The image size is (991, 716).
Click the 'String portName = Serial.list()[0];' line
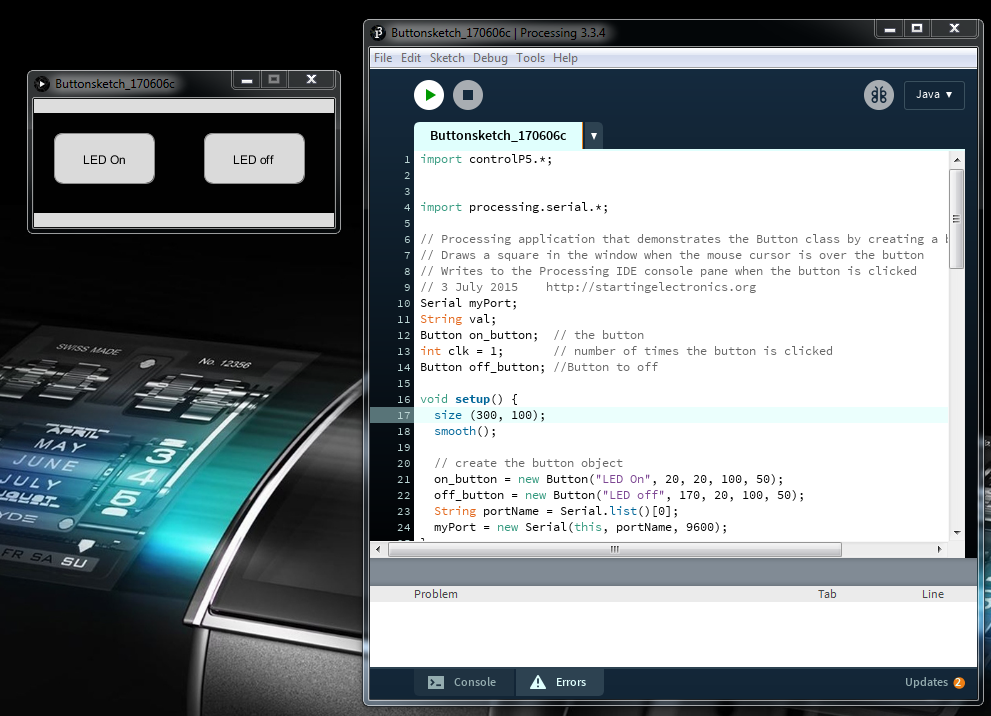coord(556,511)
